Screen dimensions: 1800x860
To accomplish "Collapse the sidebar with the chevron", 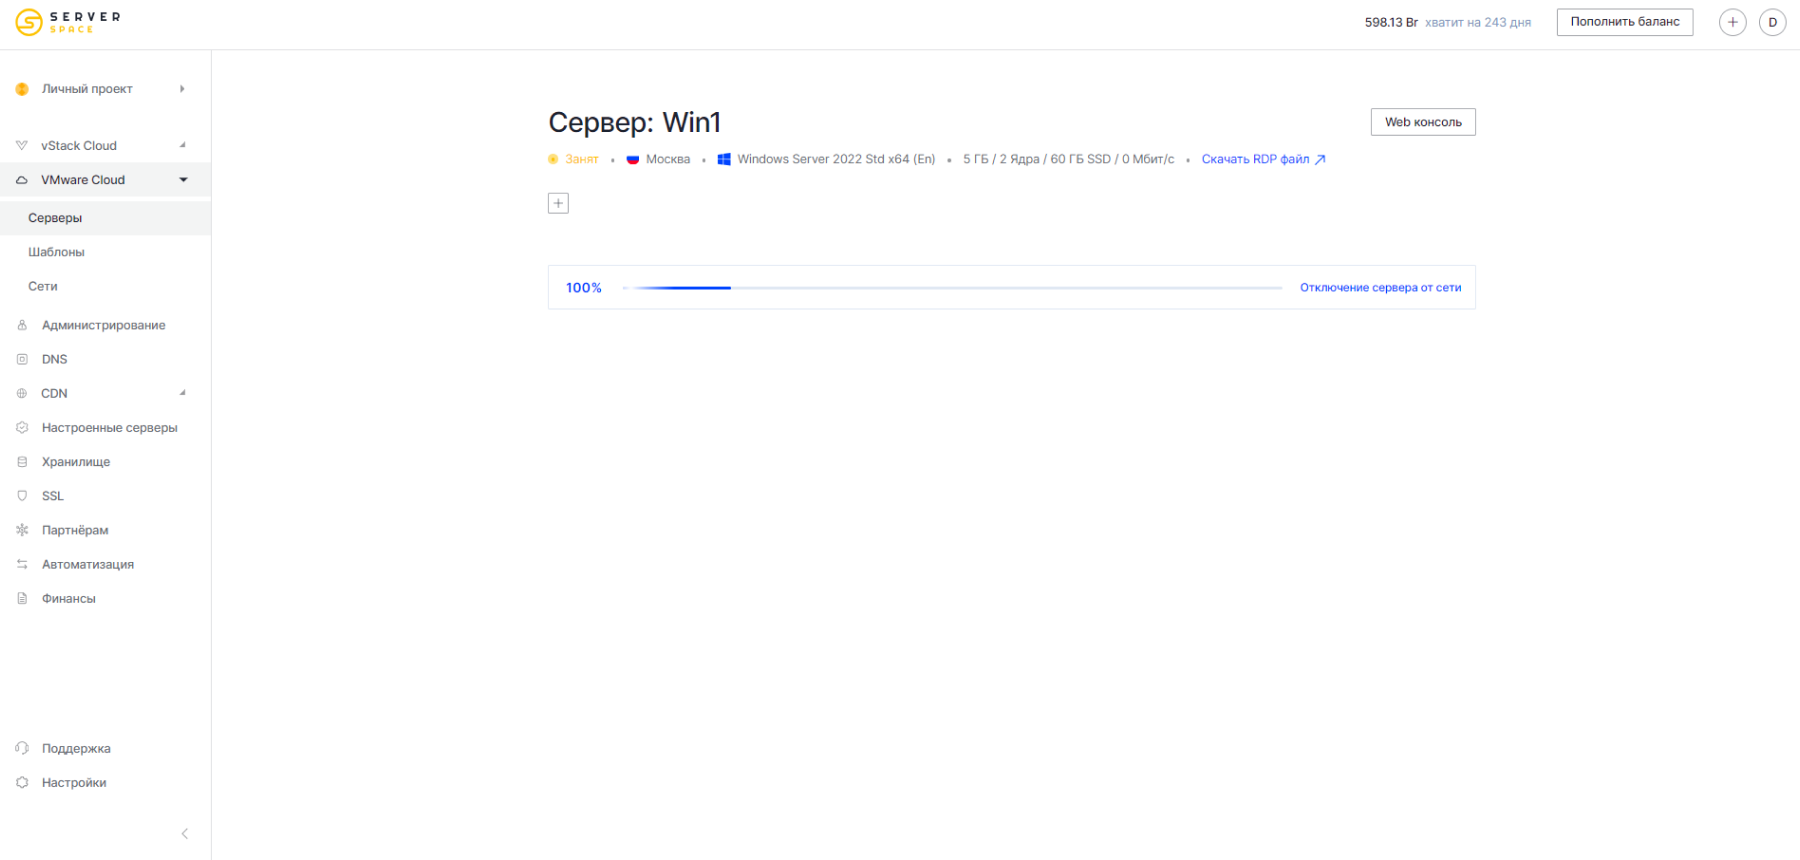I will pos(184,833).
